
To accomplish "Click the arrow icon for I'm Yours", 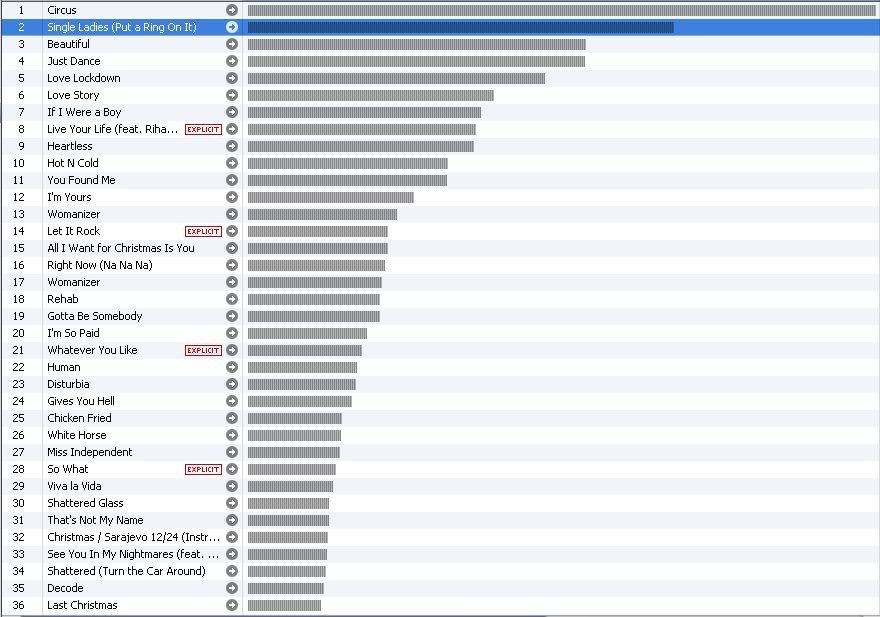I will point(232,197).
